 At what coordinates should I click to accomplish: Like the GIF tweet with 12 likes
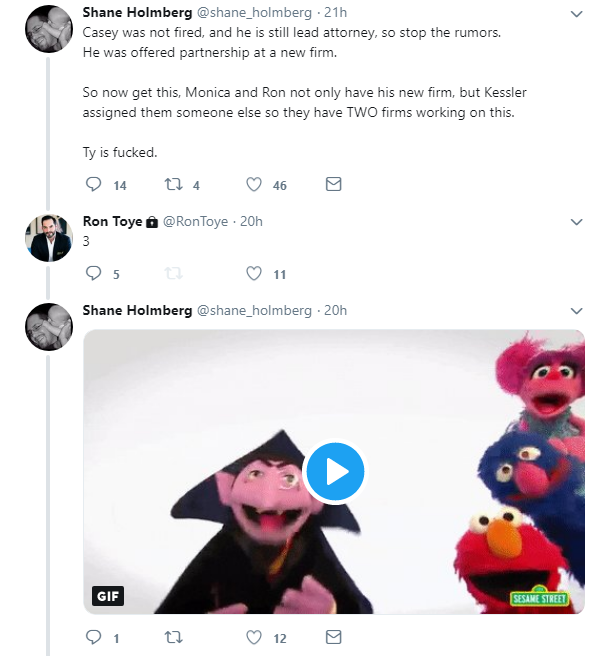(x=253, y=637)
